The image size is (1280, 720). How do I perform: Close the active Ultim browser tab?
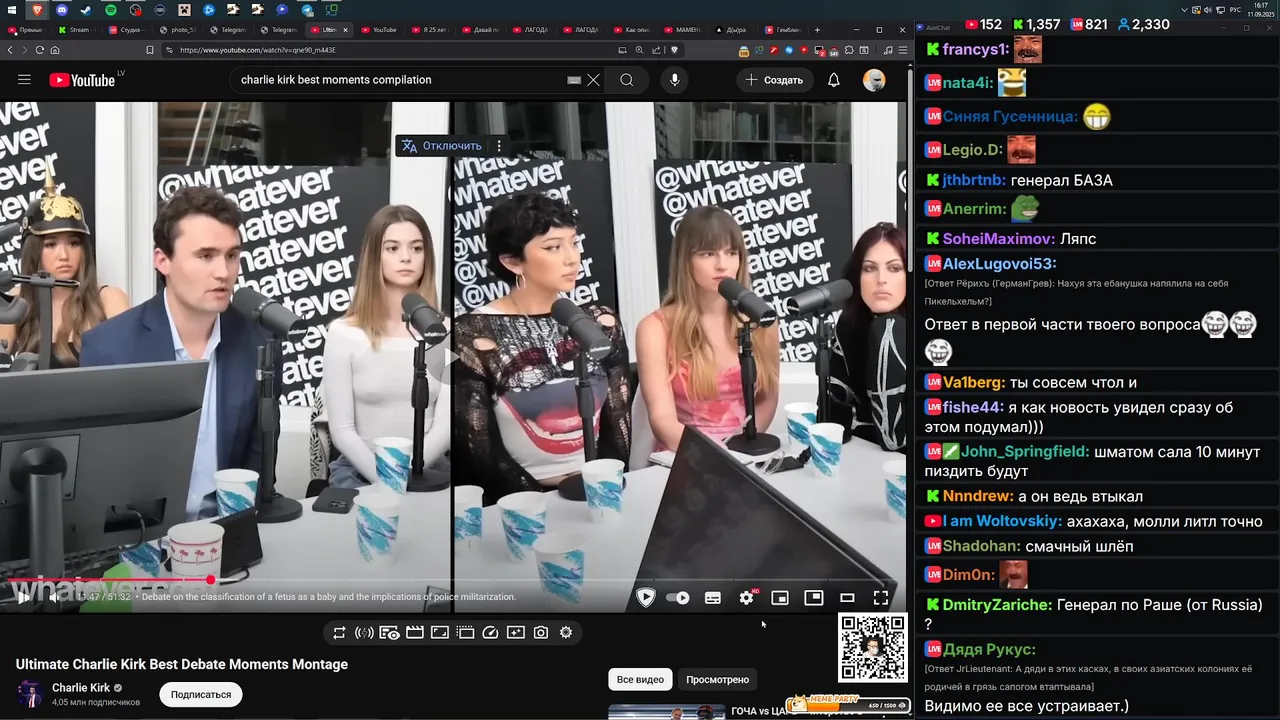(x=346, y=30)
